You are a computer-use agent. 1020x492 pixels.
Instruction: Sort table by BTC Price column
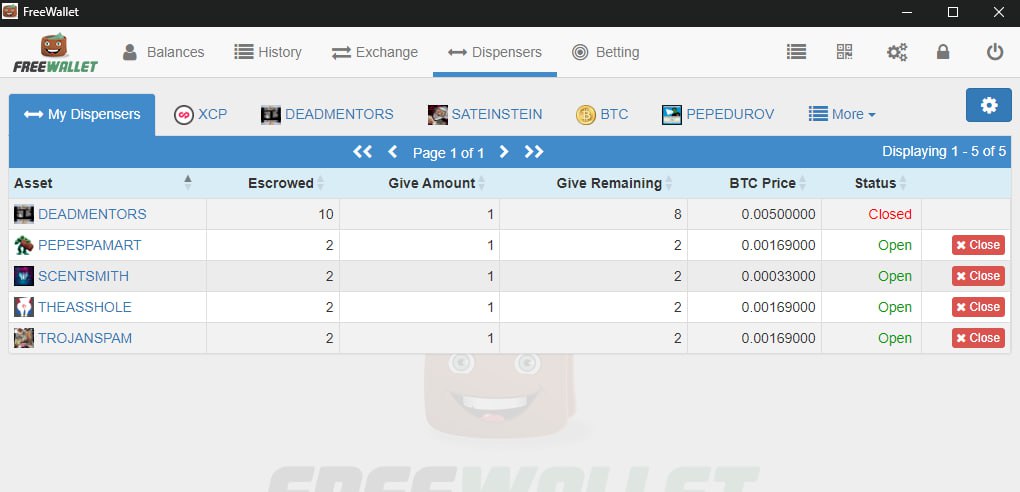pyautogui.click(x=755, y=184)
